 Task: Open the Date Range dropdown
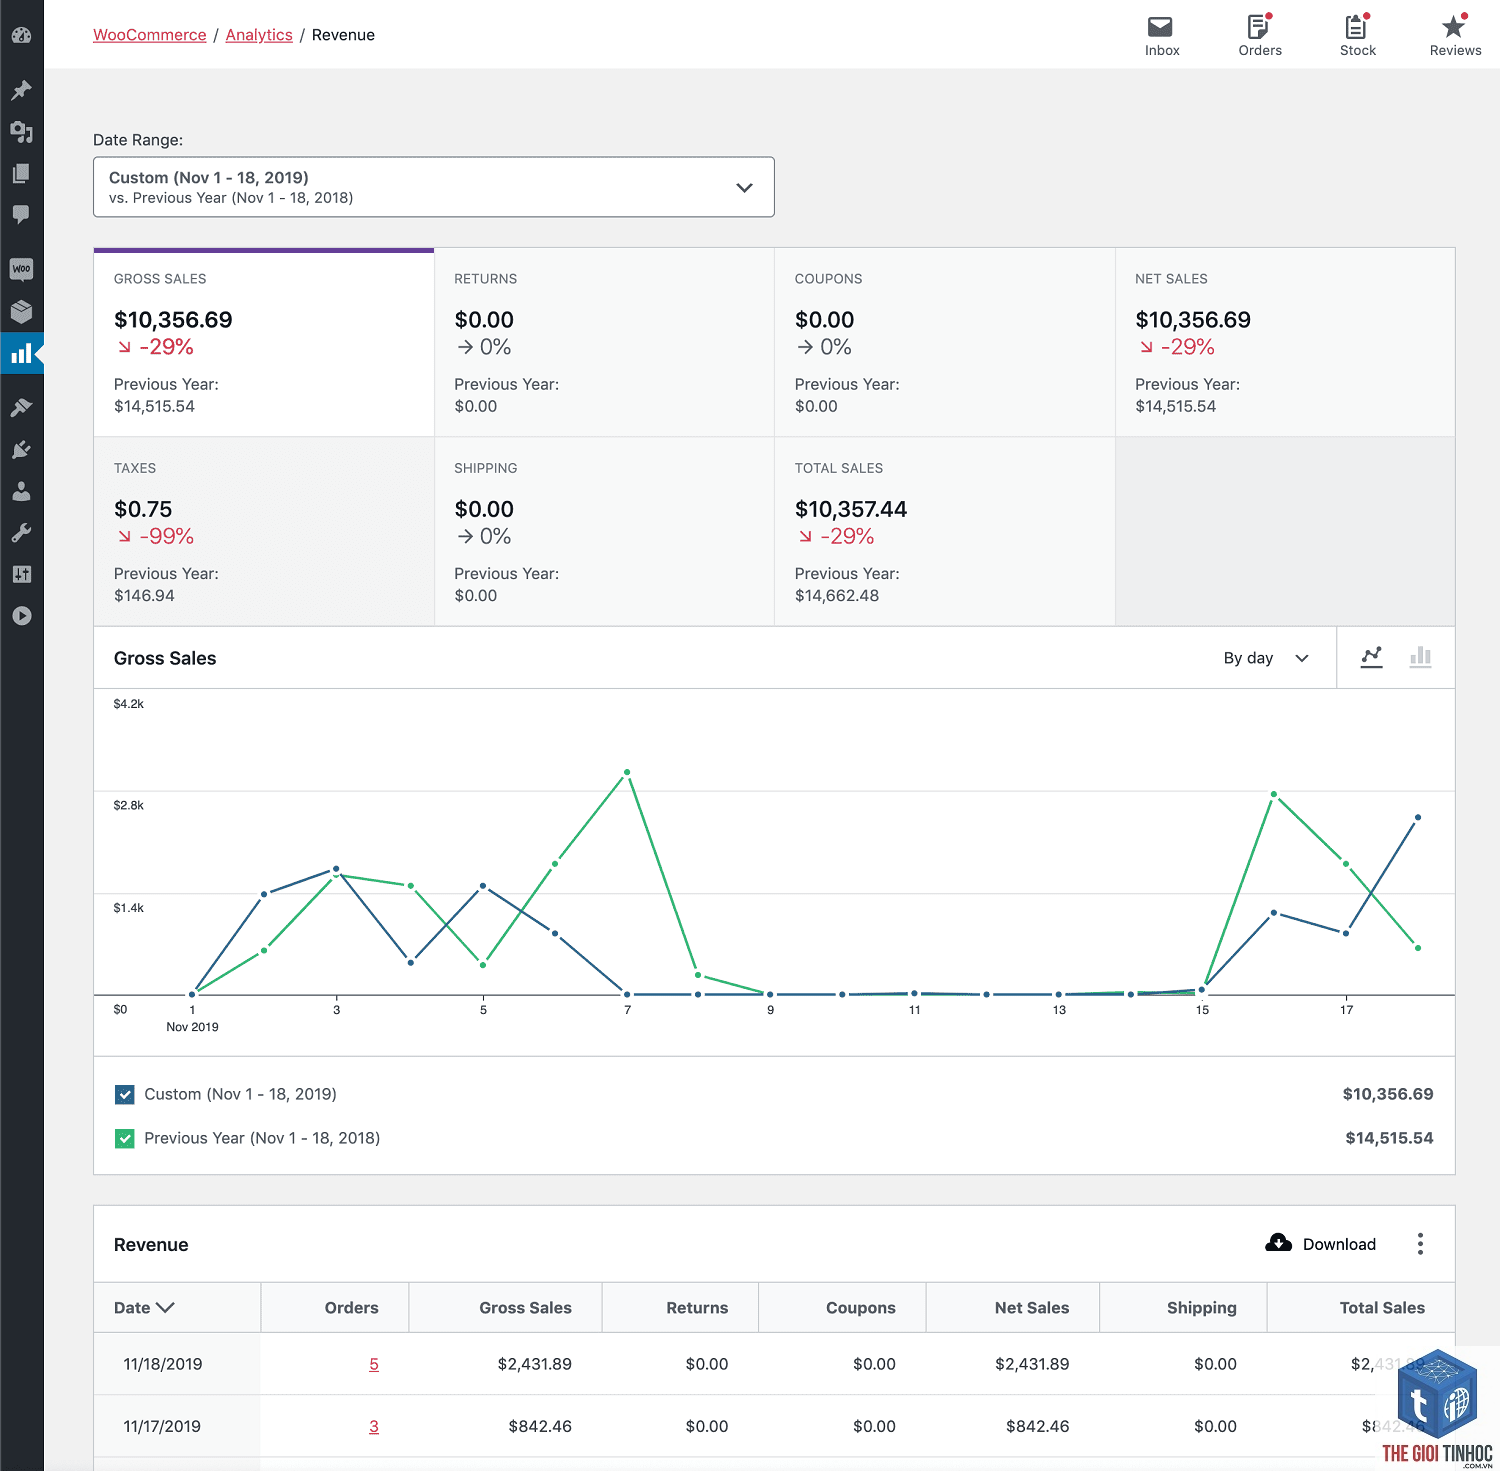click(x=434, y=187)
